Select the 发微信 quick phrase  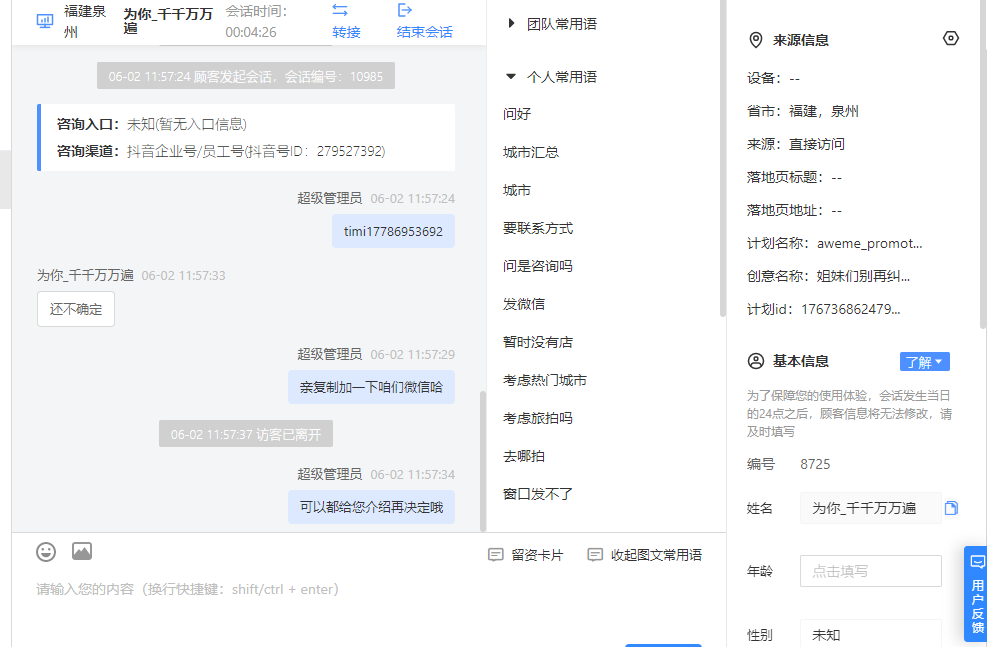[x=524, y=304]
